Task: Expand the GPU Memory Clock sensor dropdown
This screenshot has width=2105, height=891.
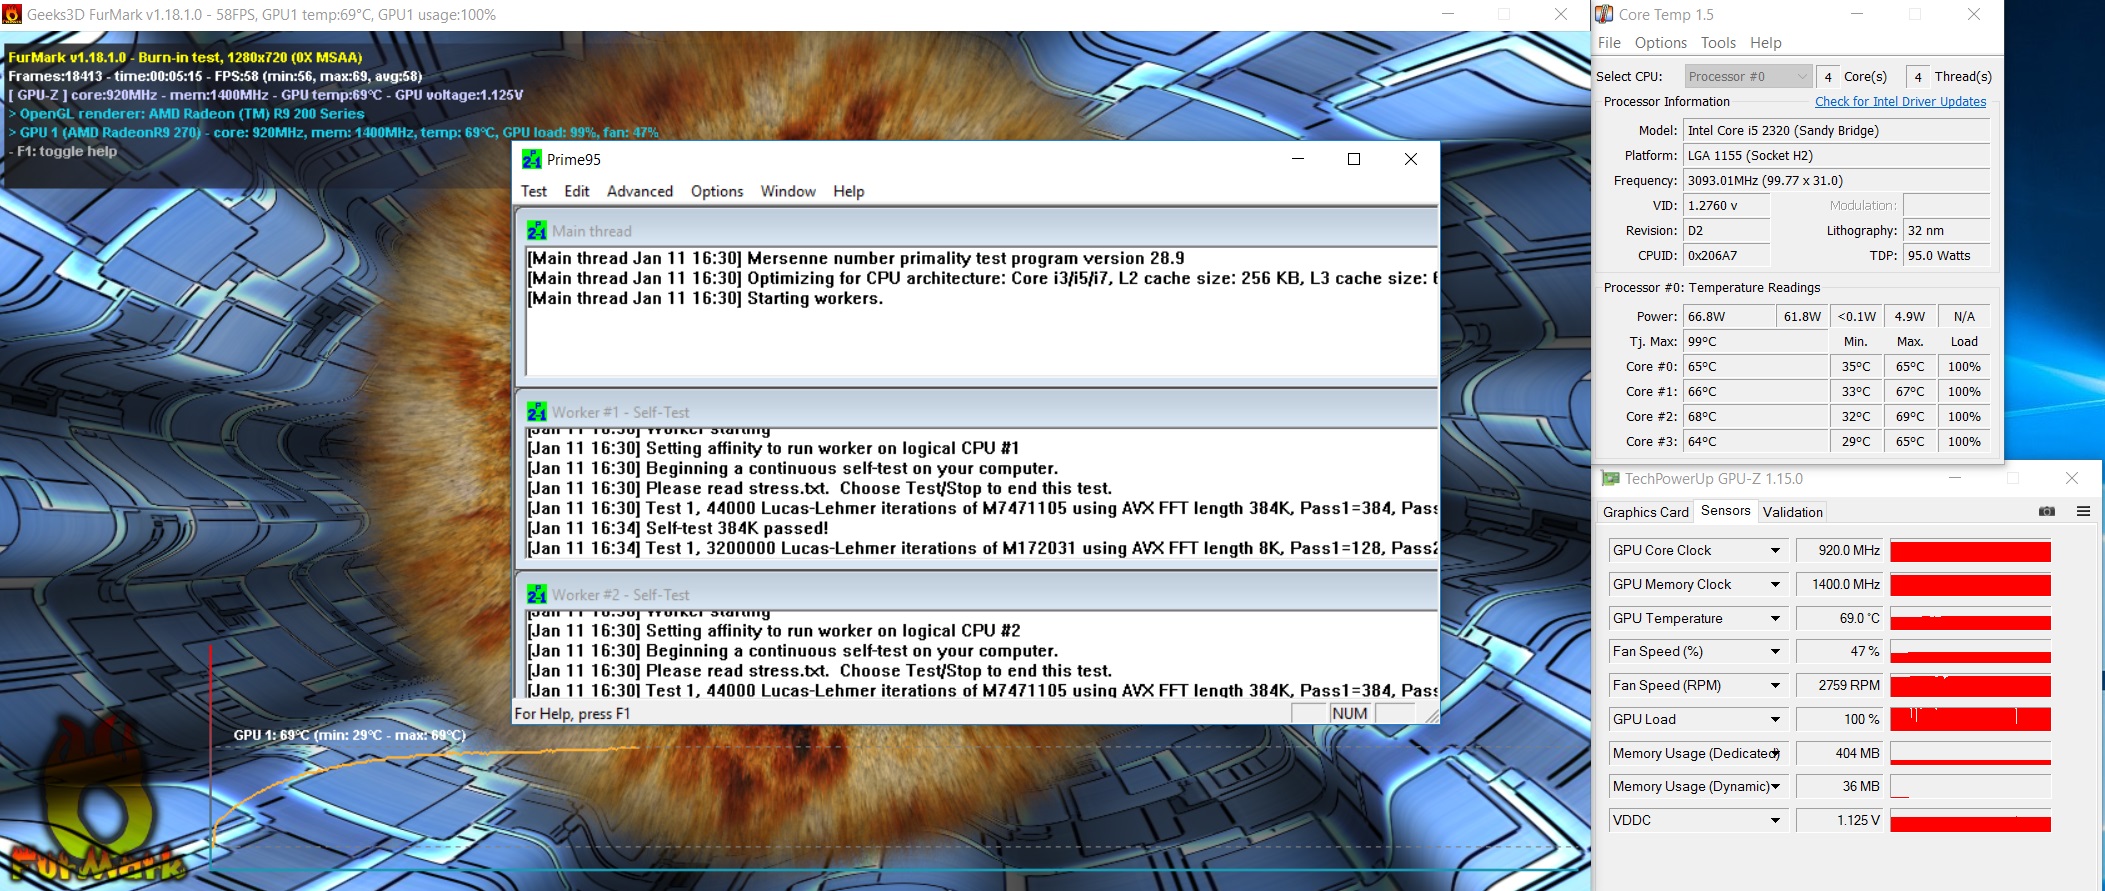Action: (x=1775, y=584)
